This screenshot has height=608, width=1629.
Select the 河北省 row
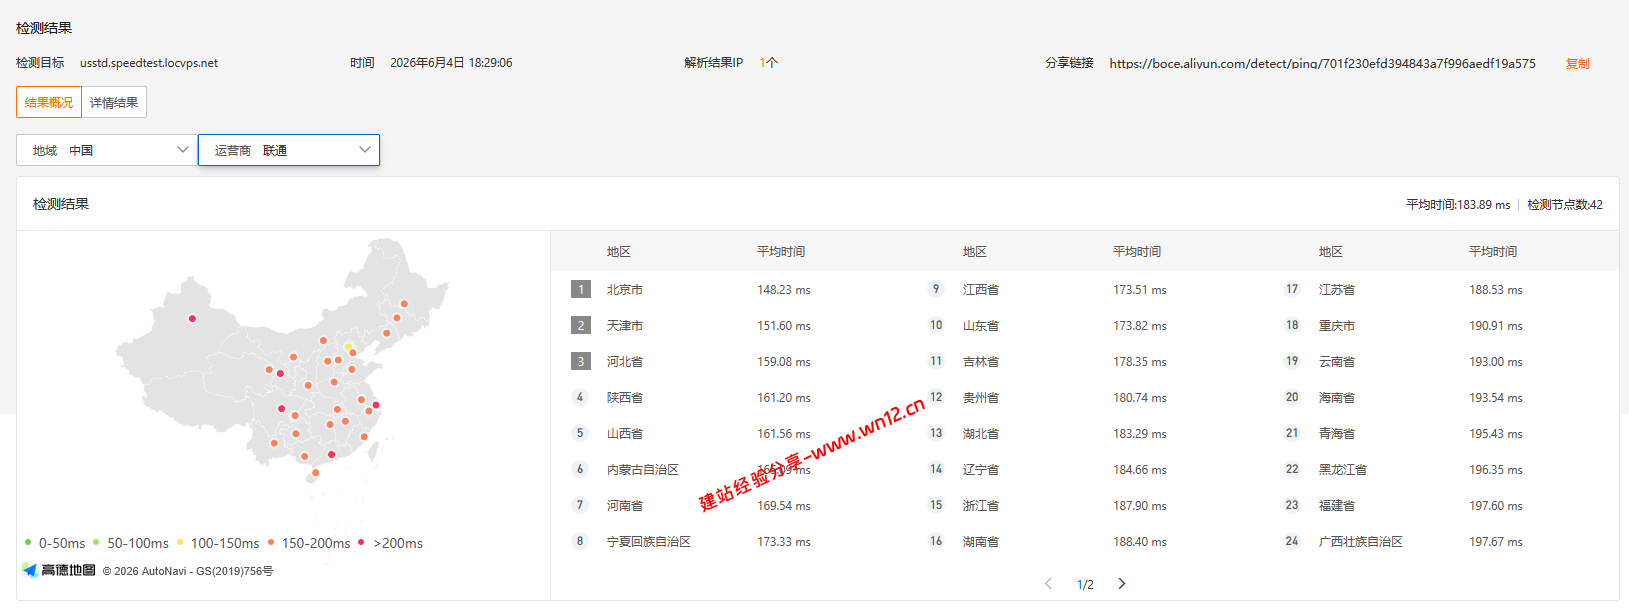(x=729, y=361)
